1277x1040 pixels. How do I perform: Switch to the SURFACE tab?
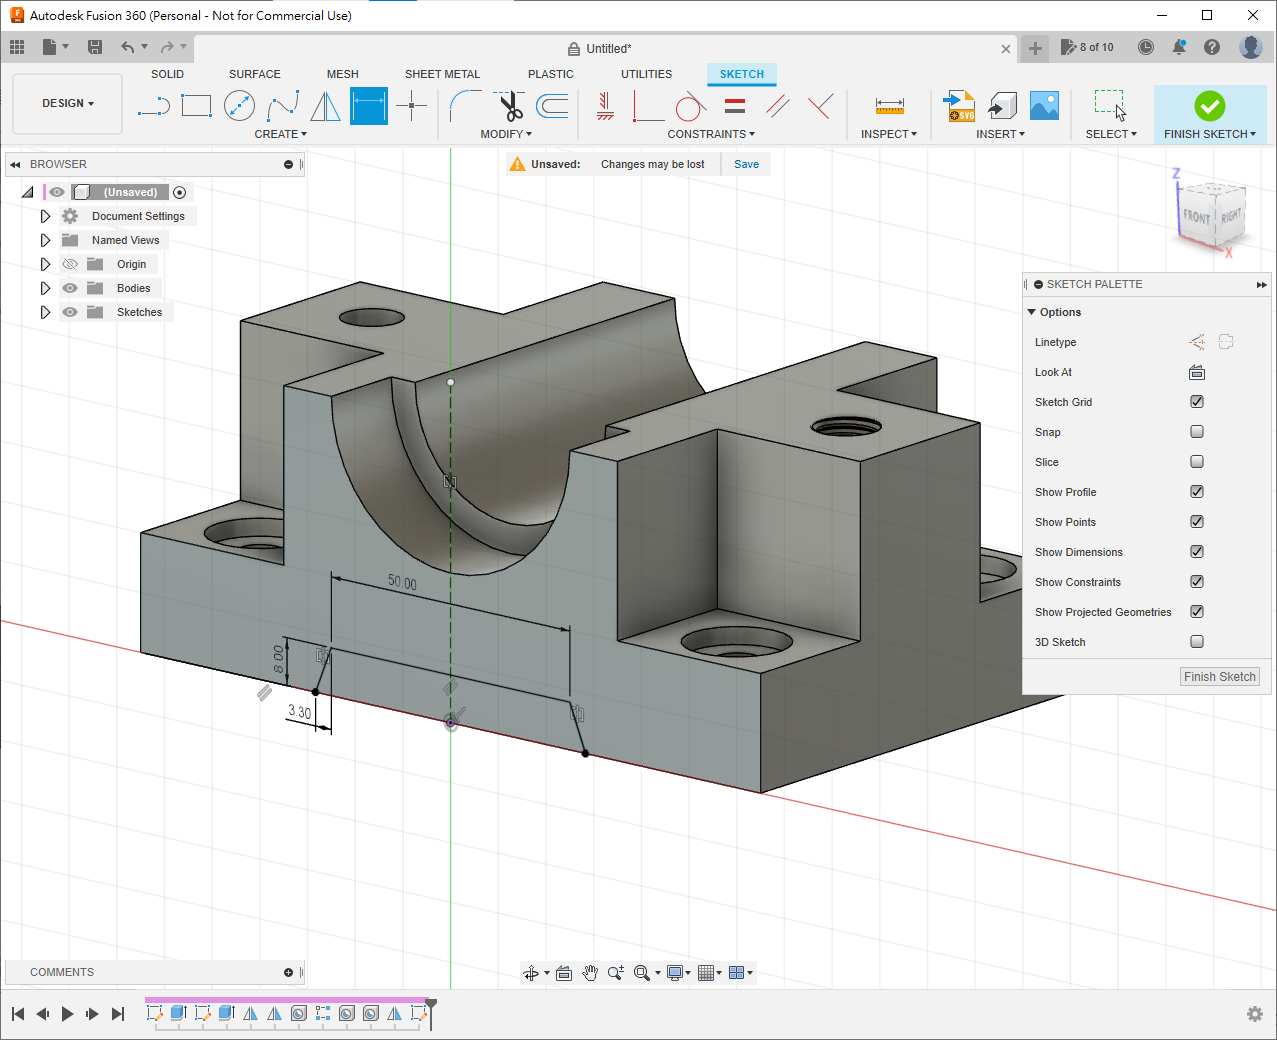[x=254, y=74]
